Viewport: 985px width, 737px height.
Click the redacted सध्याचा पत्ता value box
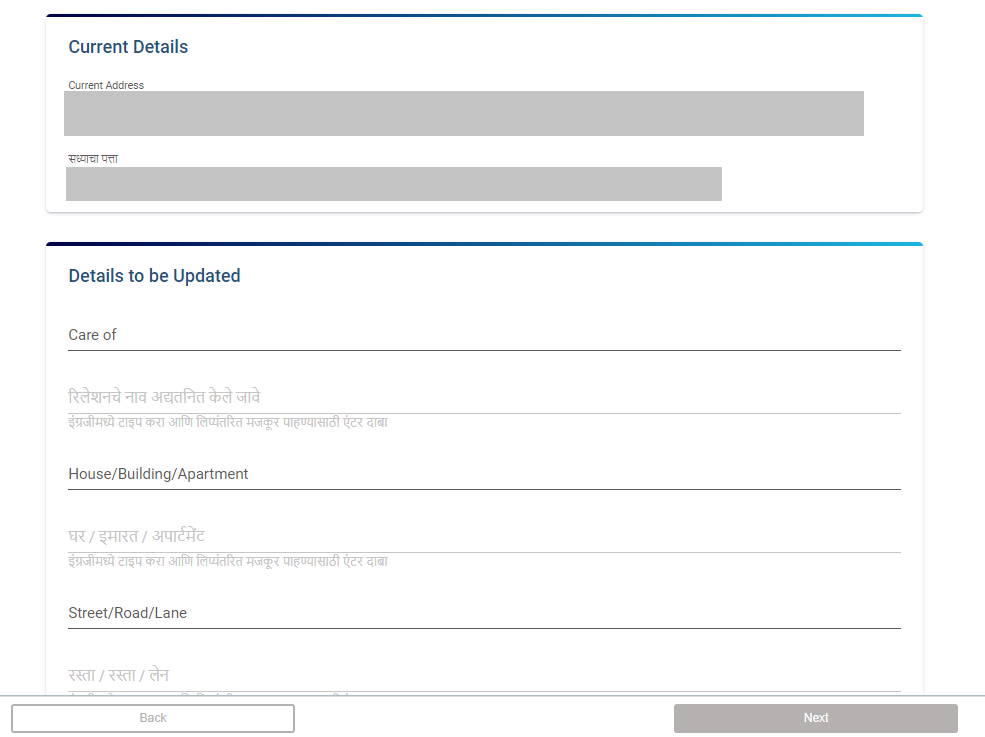point(393,184)
